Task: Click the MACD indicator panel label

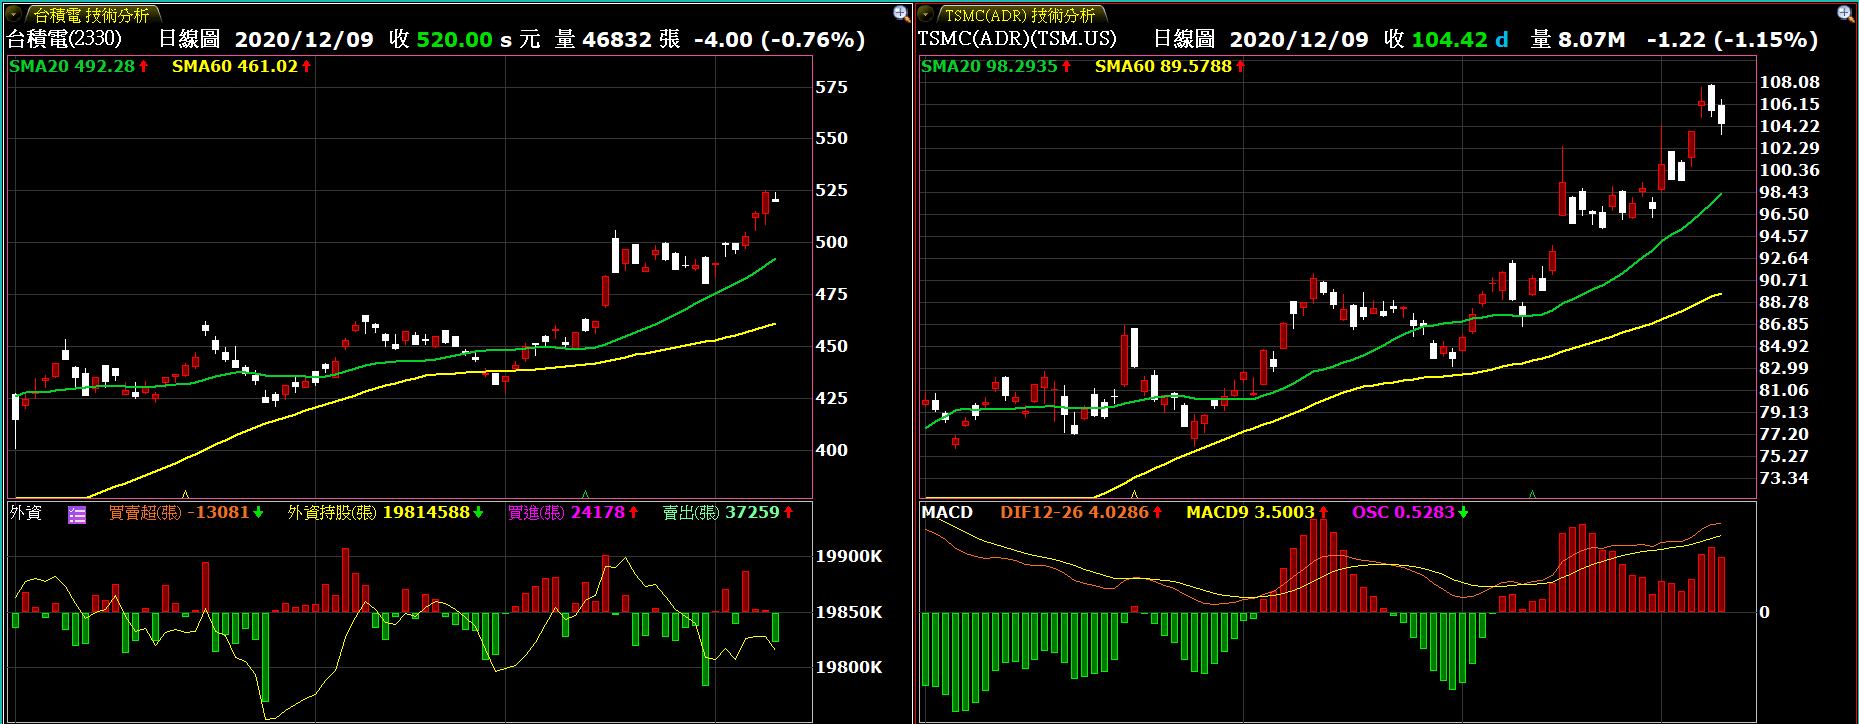Action: coord(947,512)
